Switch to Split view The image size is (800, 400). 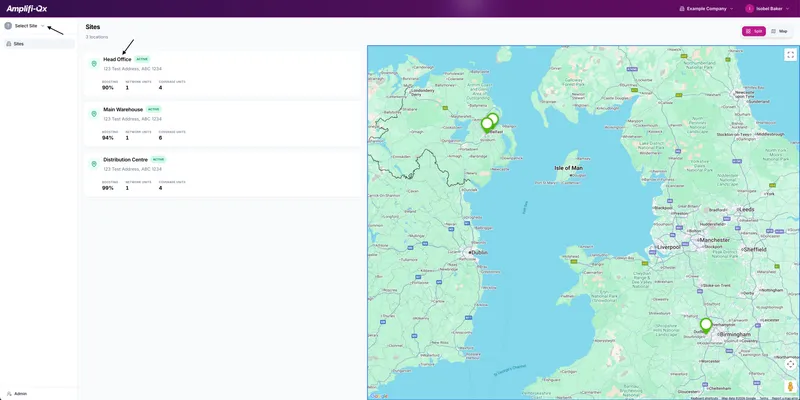[753, 31]
